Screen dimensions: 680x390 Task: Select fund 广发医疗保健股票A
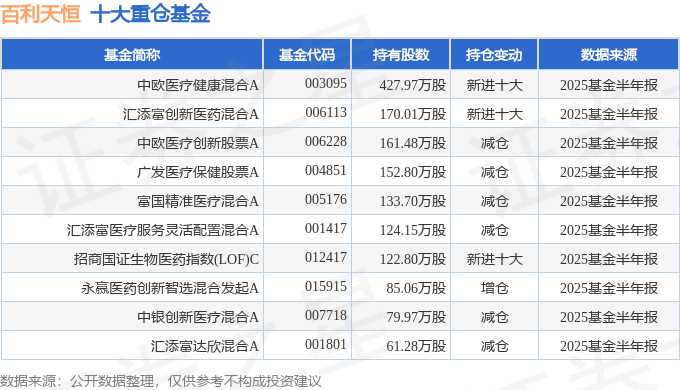(x=198, y=172)
